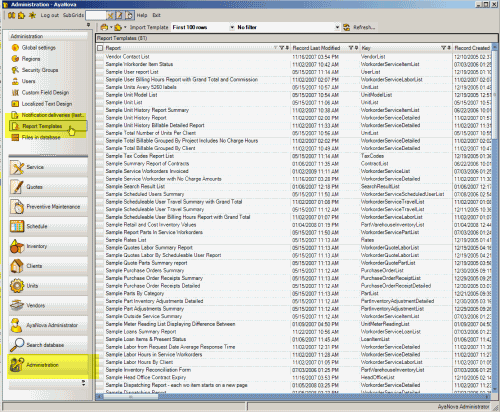Select row marker for Sample Tax Codes Report List
This screenshot has height=412, width=500.
pyautogui.click(x=100, y=156)
